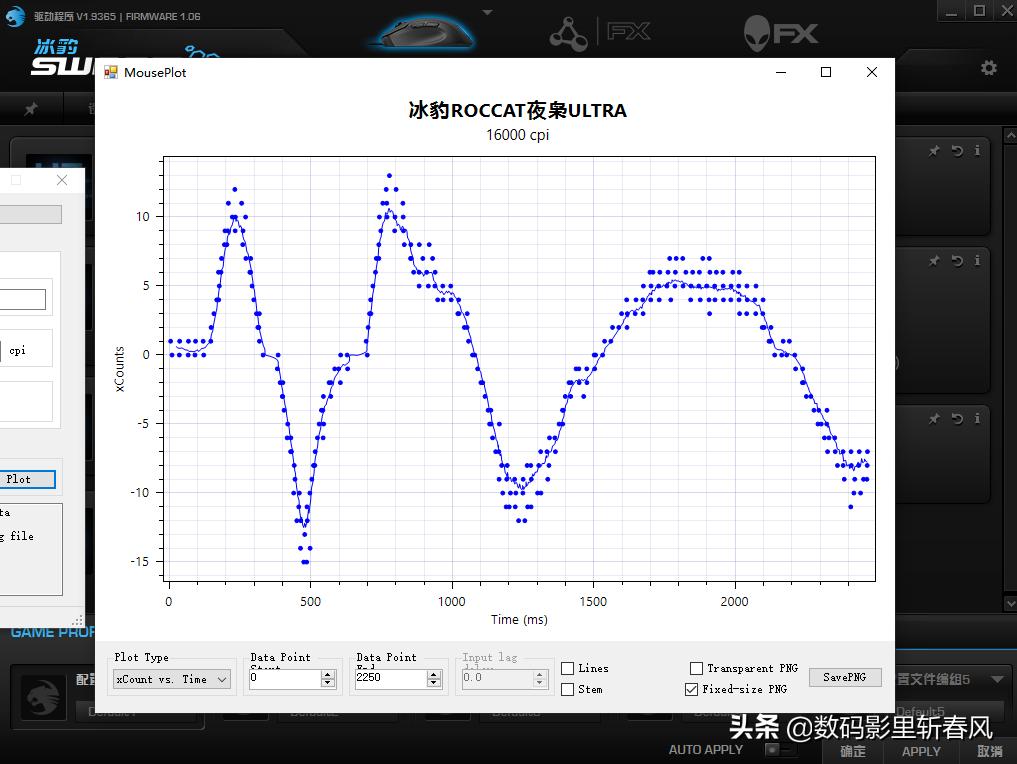Open the Swarm settings gear icon

click(x=988, y=68)
